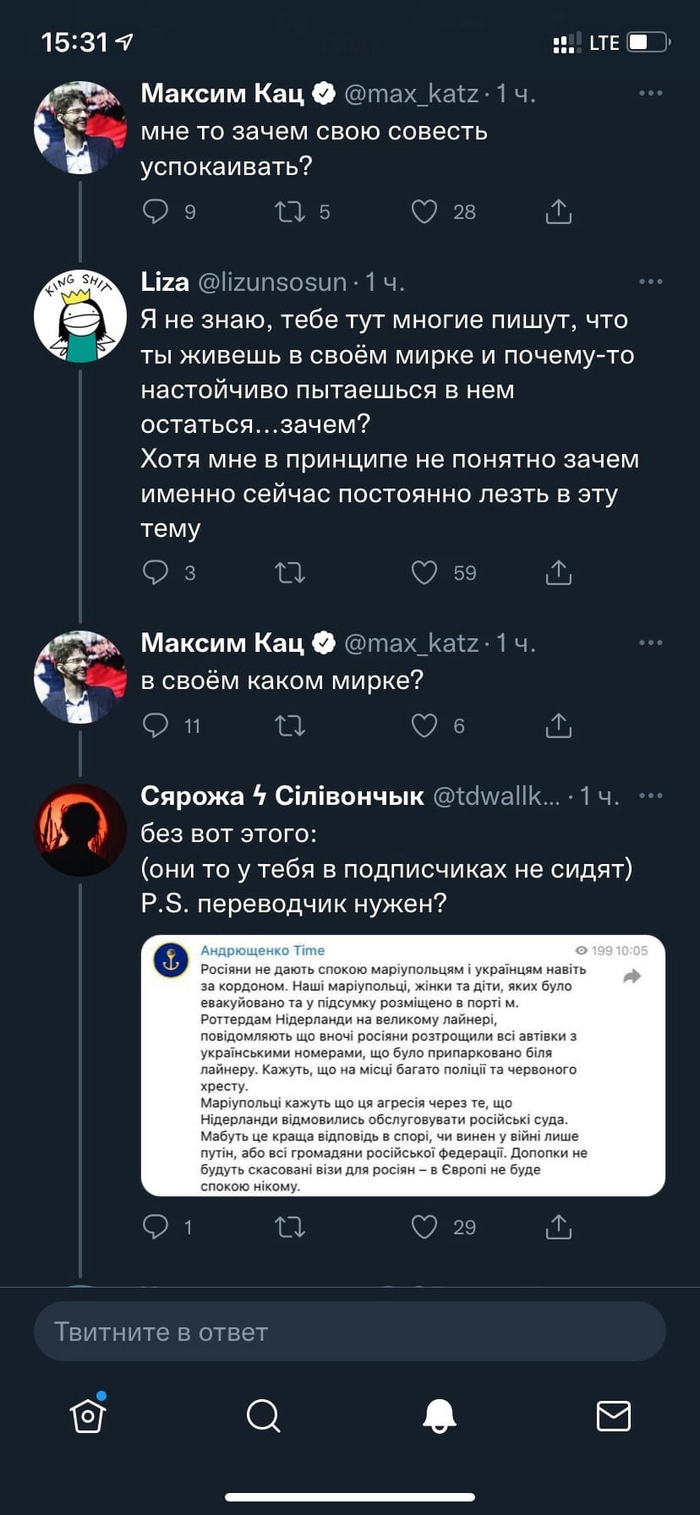This screenshot has width=700, height=1515.
Task: Retweet Сярожа Сілівончык's tweet
Action: 289,1226
